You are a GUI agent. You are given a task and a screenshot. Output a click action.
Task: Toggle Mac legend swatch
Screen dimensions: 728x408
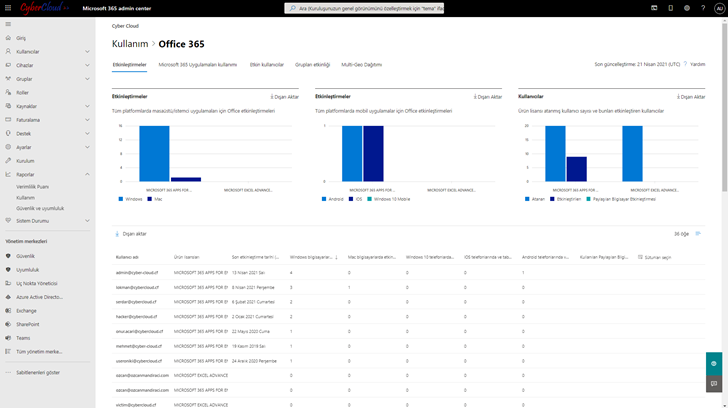[150, 199]
